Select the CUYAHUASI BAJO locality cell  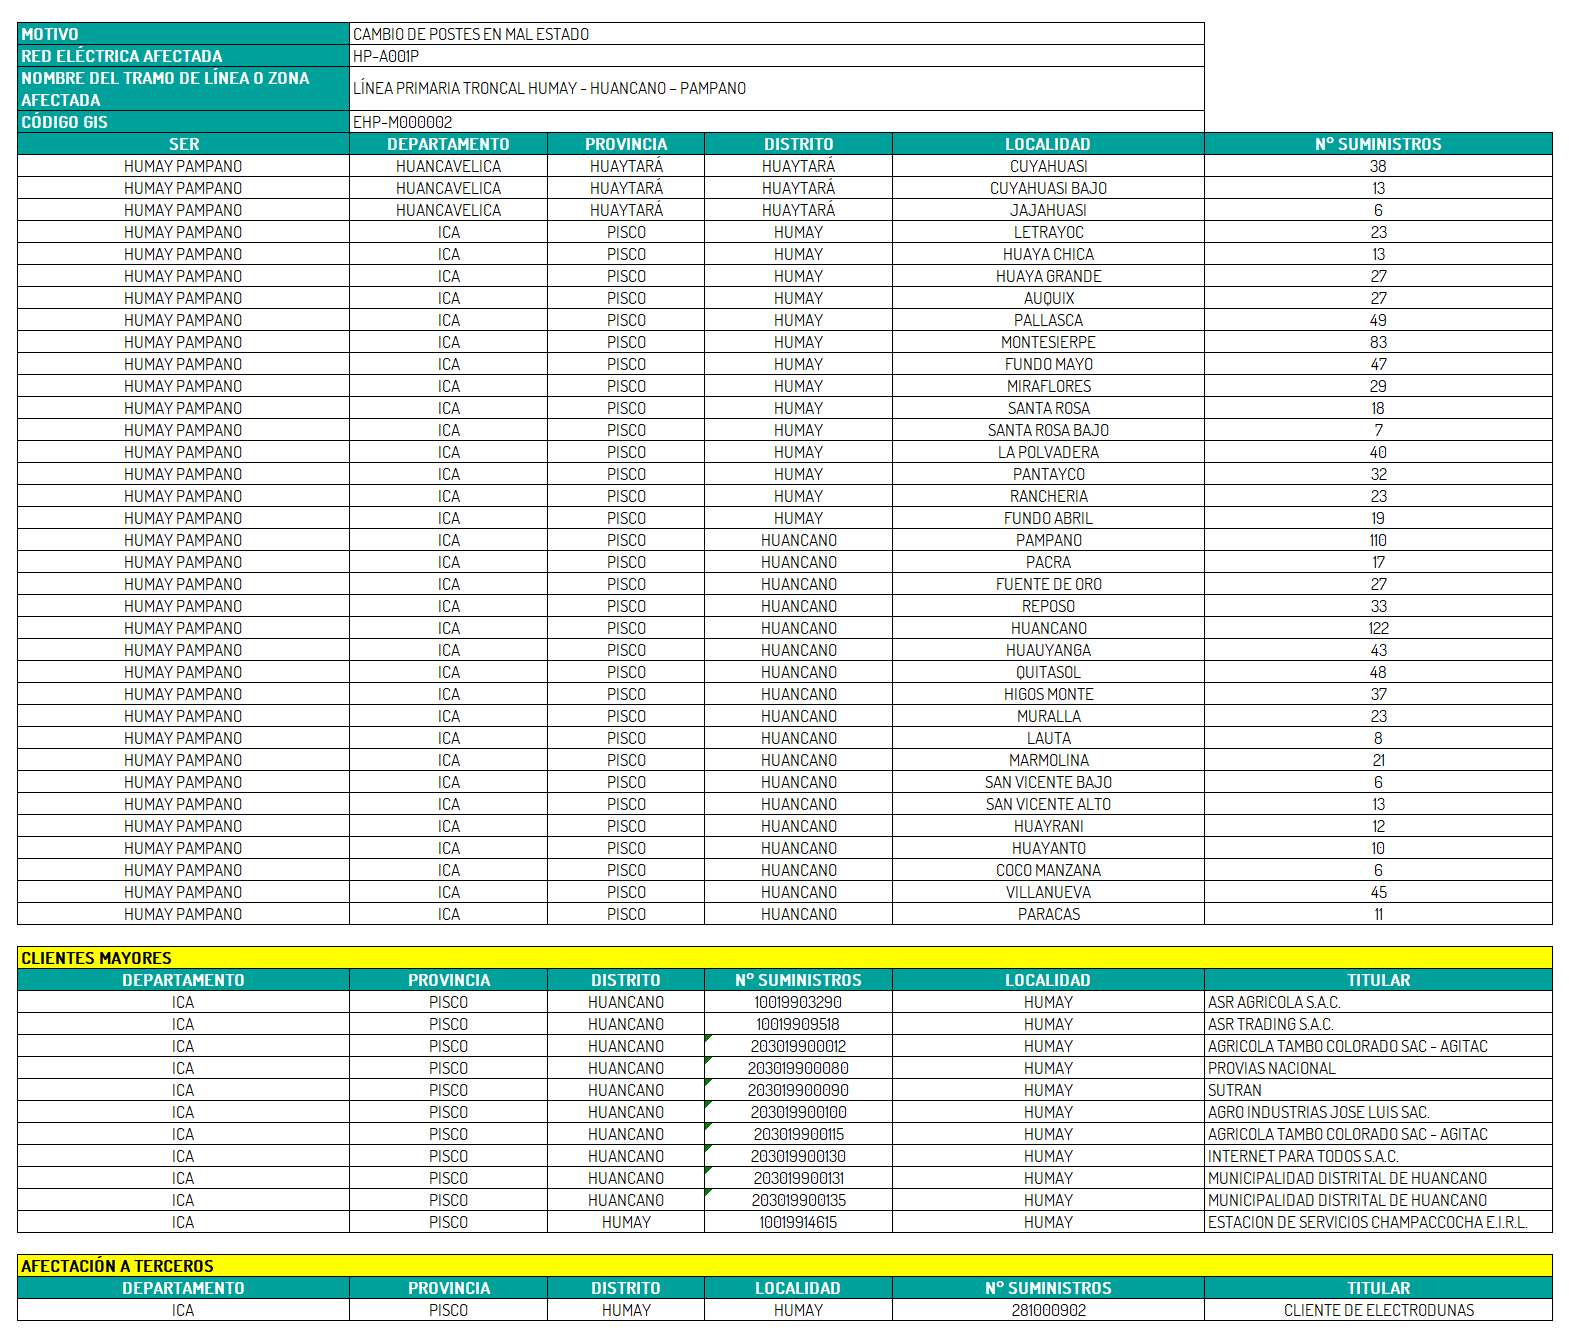[x=1047, y=188]
